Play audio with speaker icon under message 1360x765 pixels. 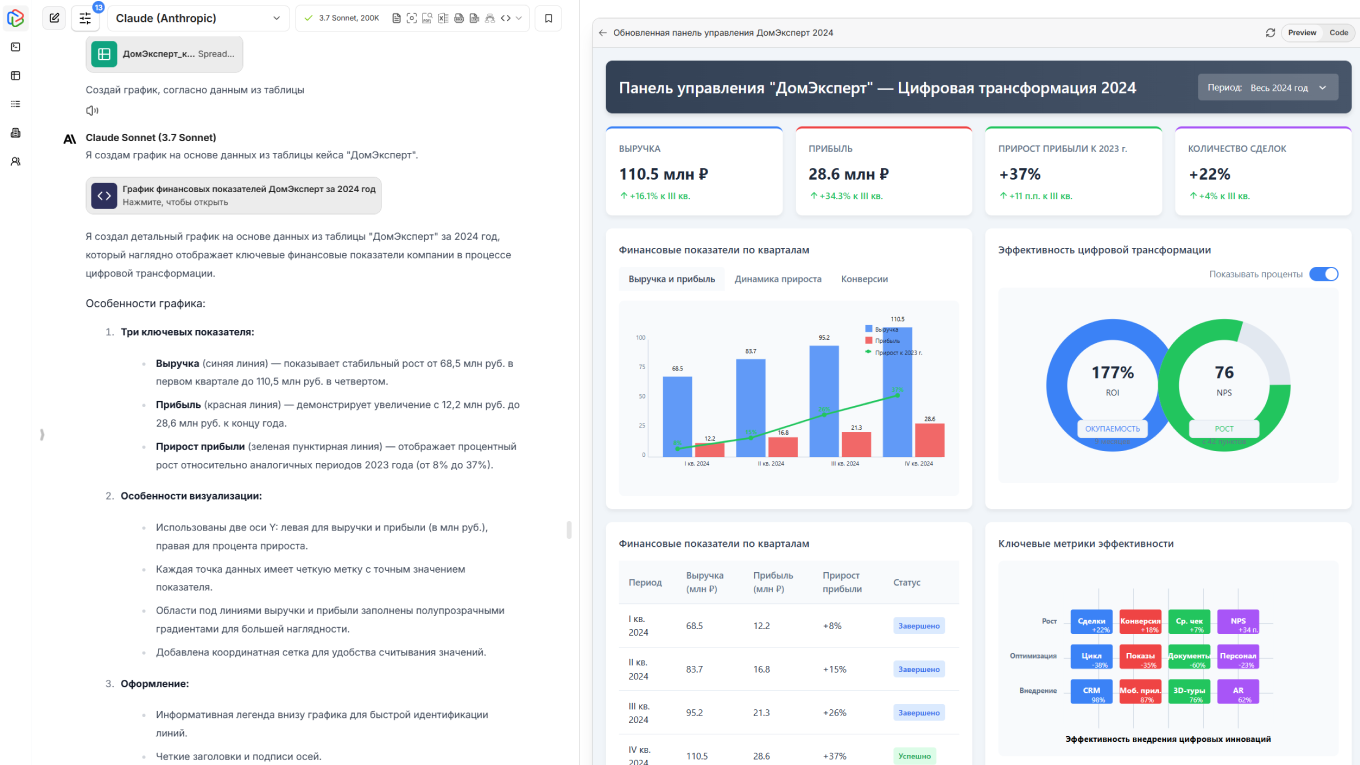92,111
